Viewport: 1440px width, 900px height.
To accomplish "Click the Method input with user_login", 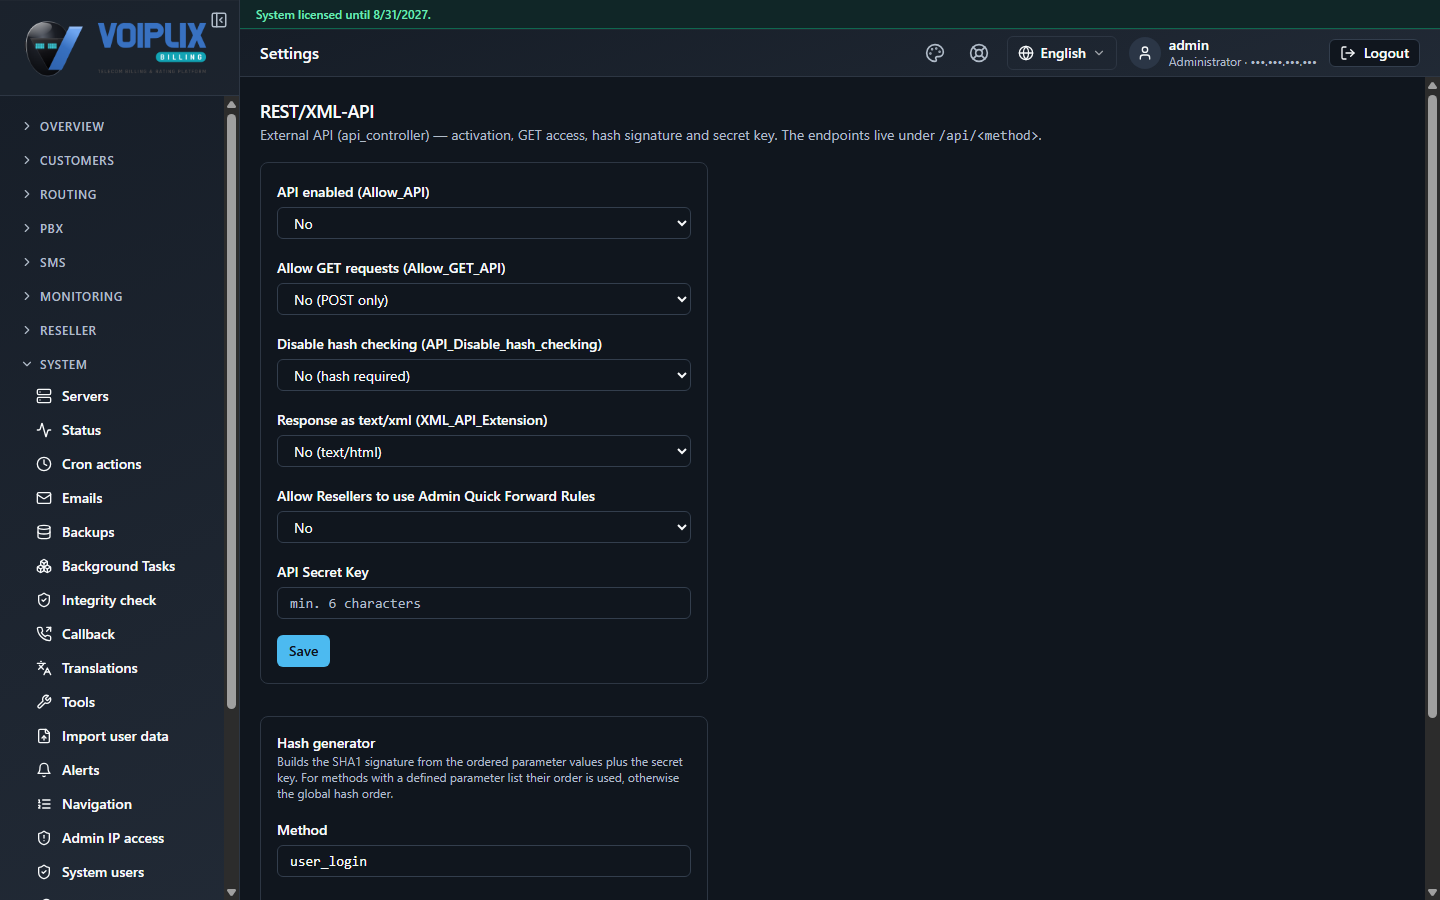I will (484, 861).
